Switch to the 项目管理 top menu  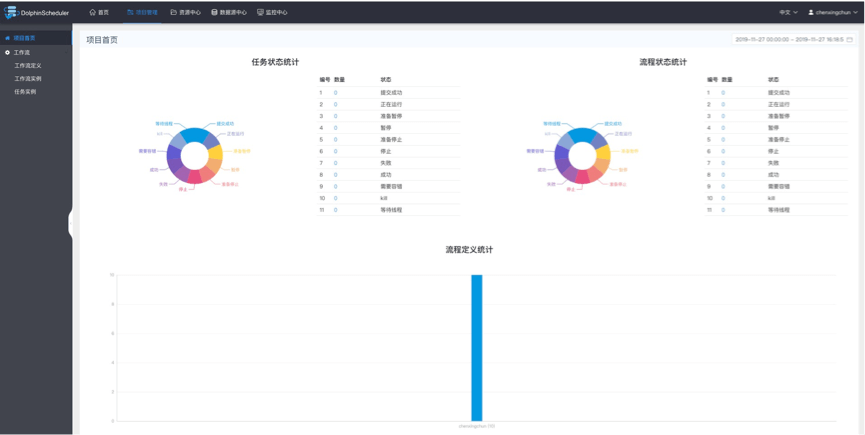click(142, 13)
